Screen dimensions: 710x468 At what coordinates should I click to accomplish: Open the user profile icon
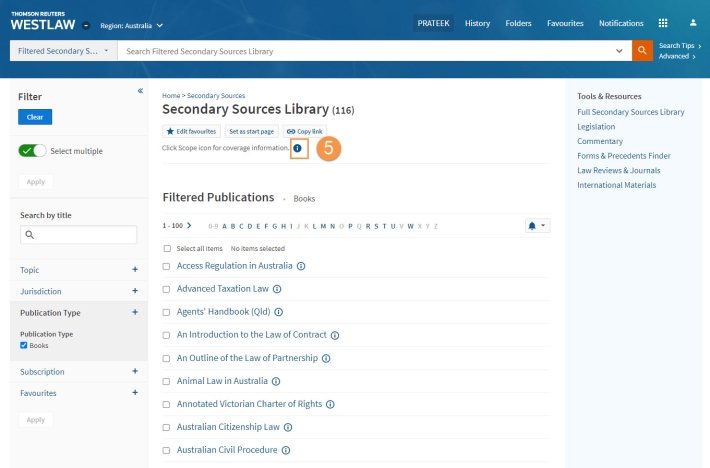[693, 23]
